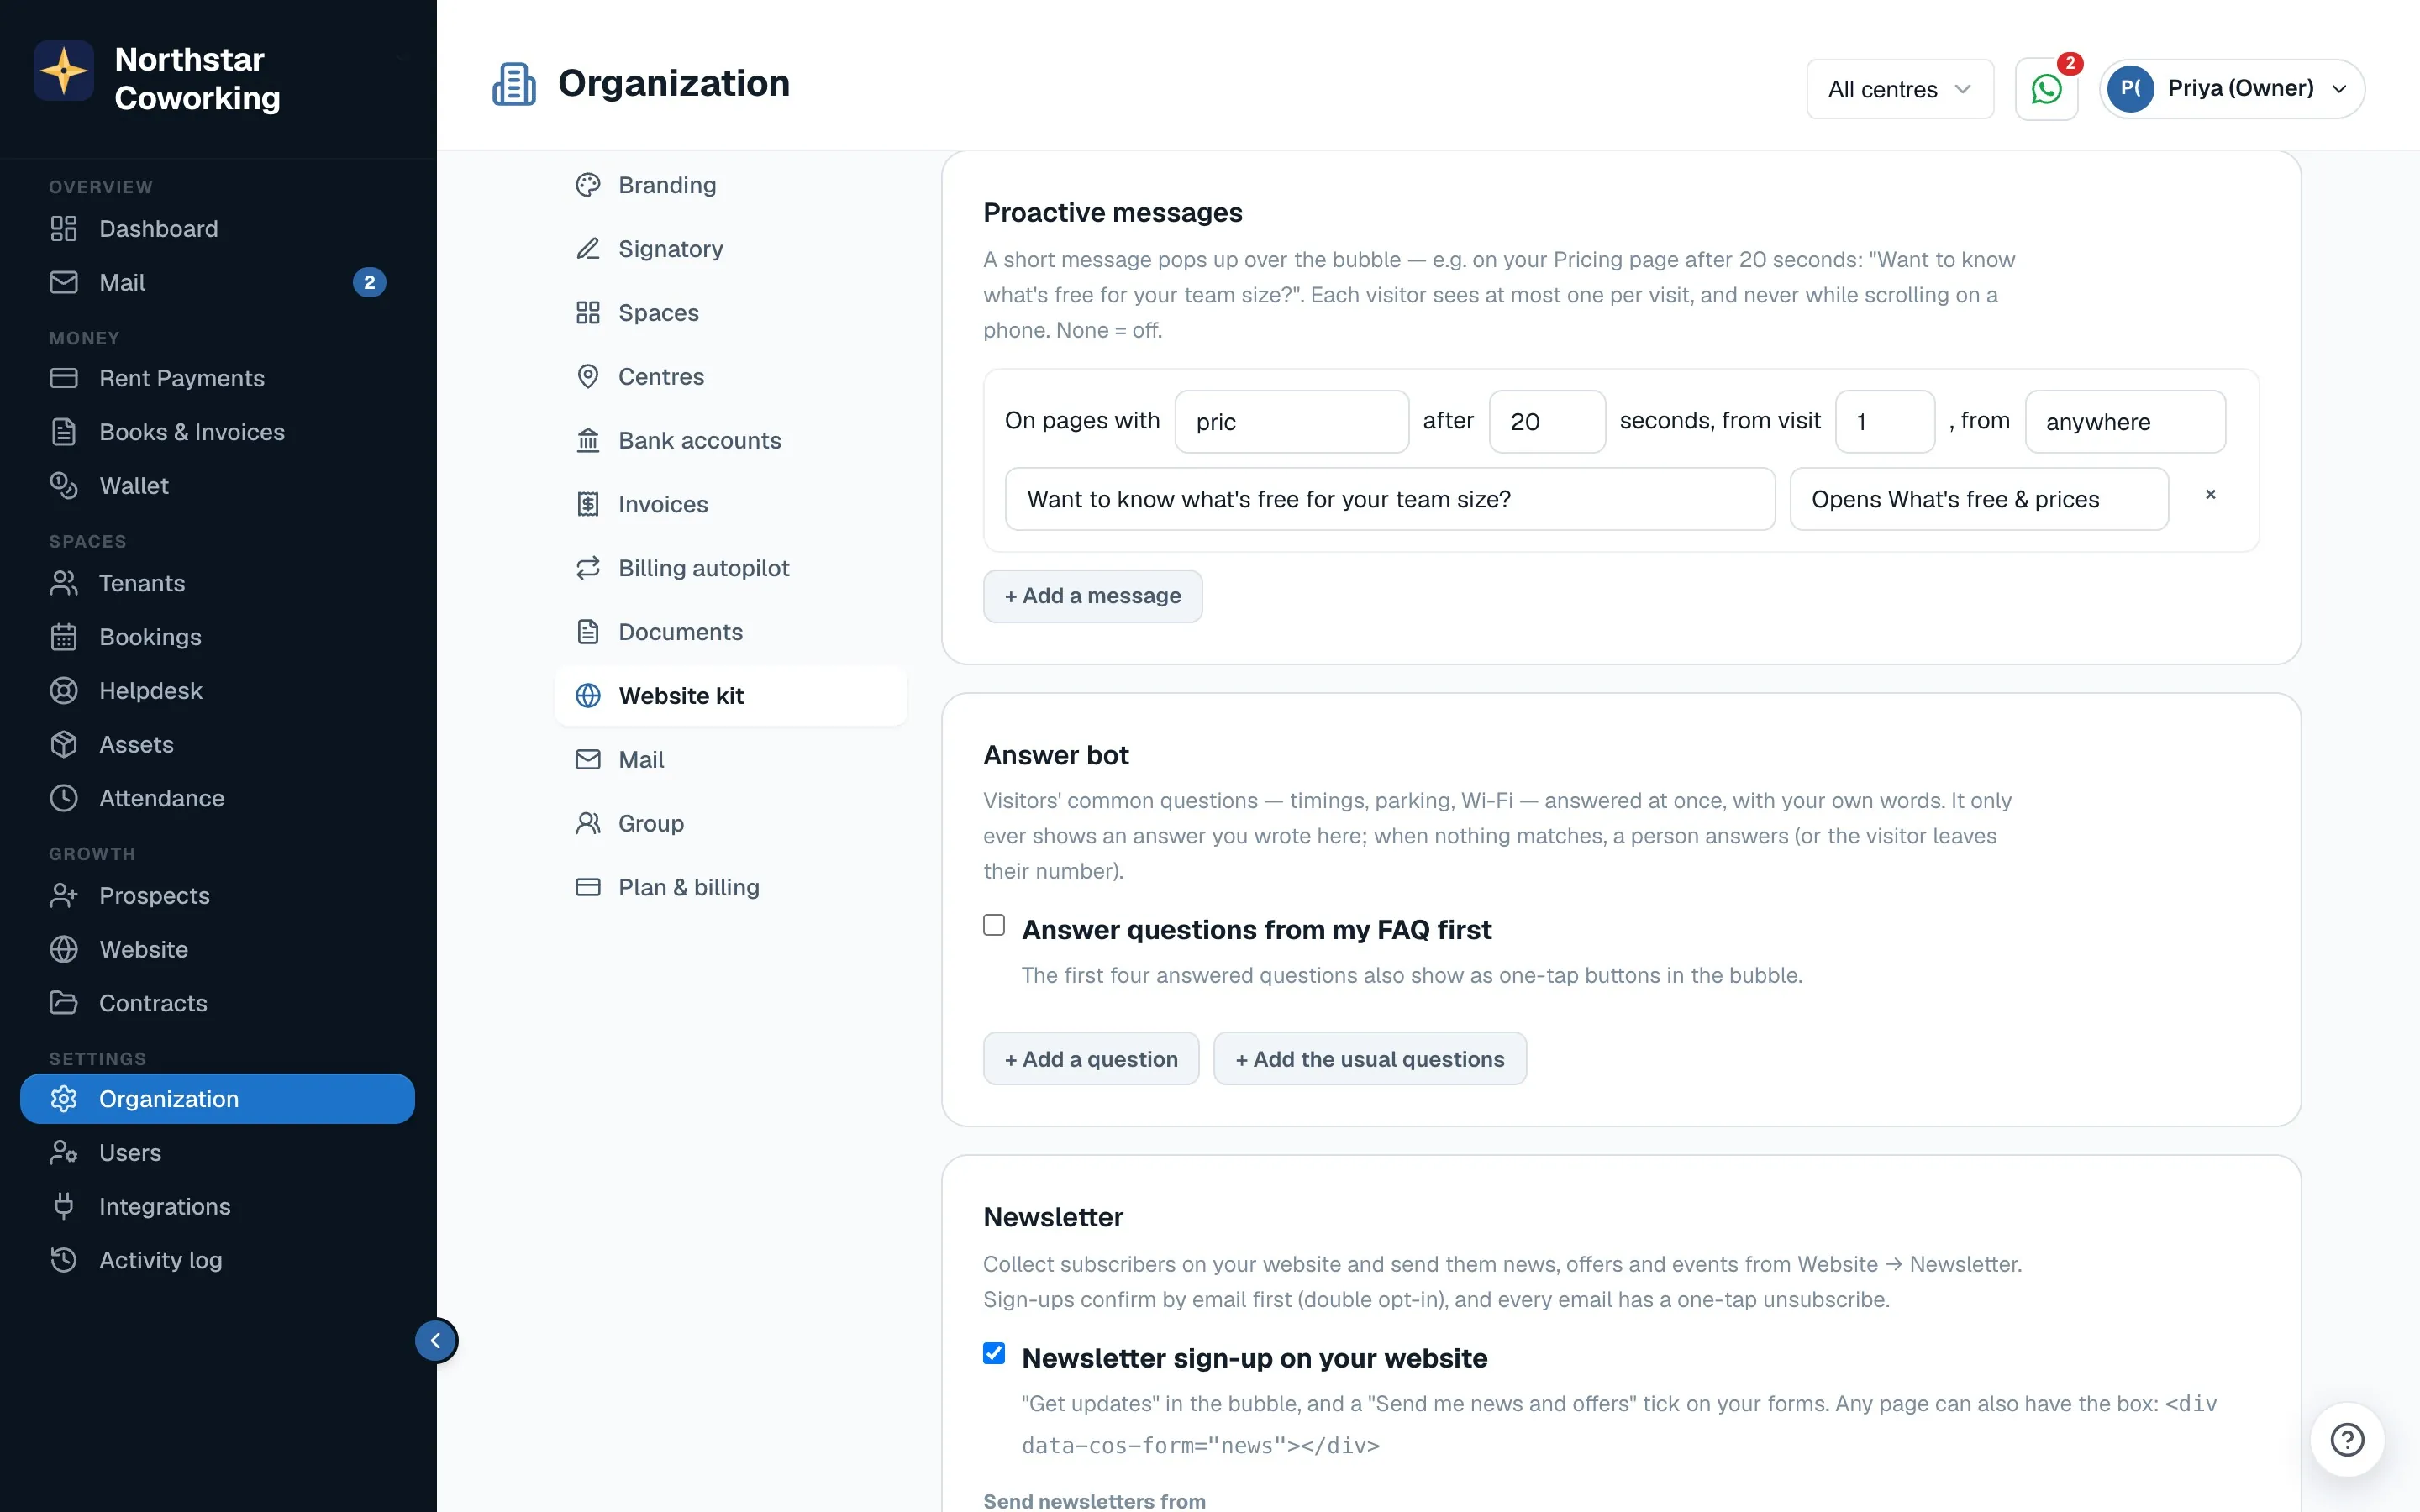Go to Organization in the sidebar
2420x1512 pixels.
pos(217,1099)
